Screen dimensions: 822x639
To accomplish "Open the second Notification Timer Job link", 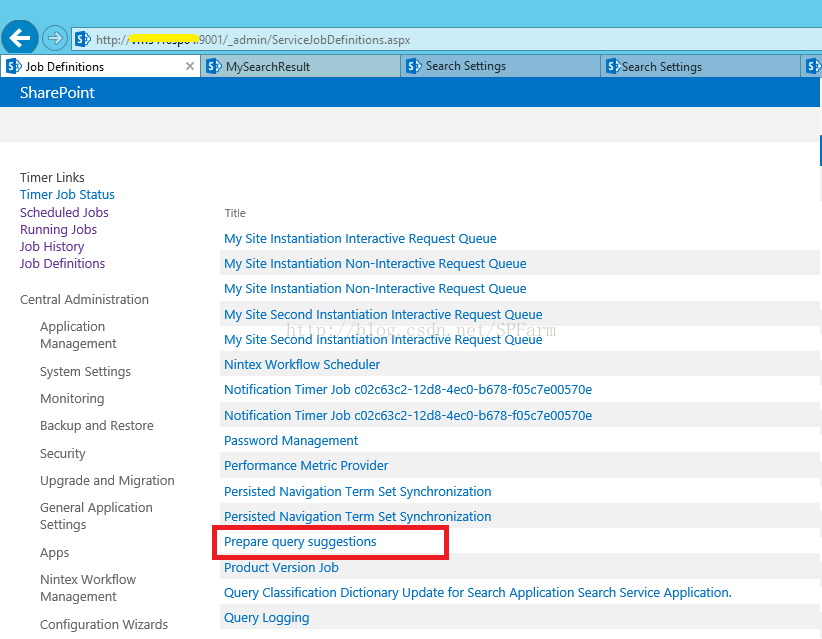I will pyautogui.click(x=408, y=416).
